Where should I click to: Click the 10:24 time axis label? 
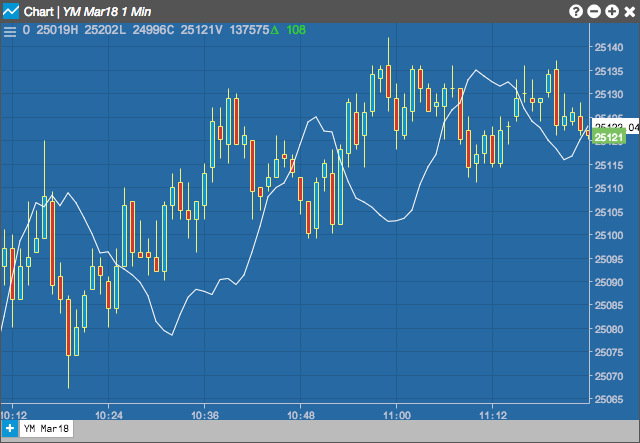(x=109, y=415)
